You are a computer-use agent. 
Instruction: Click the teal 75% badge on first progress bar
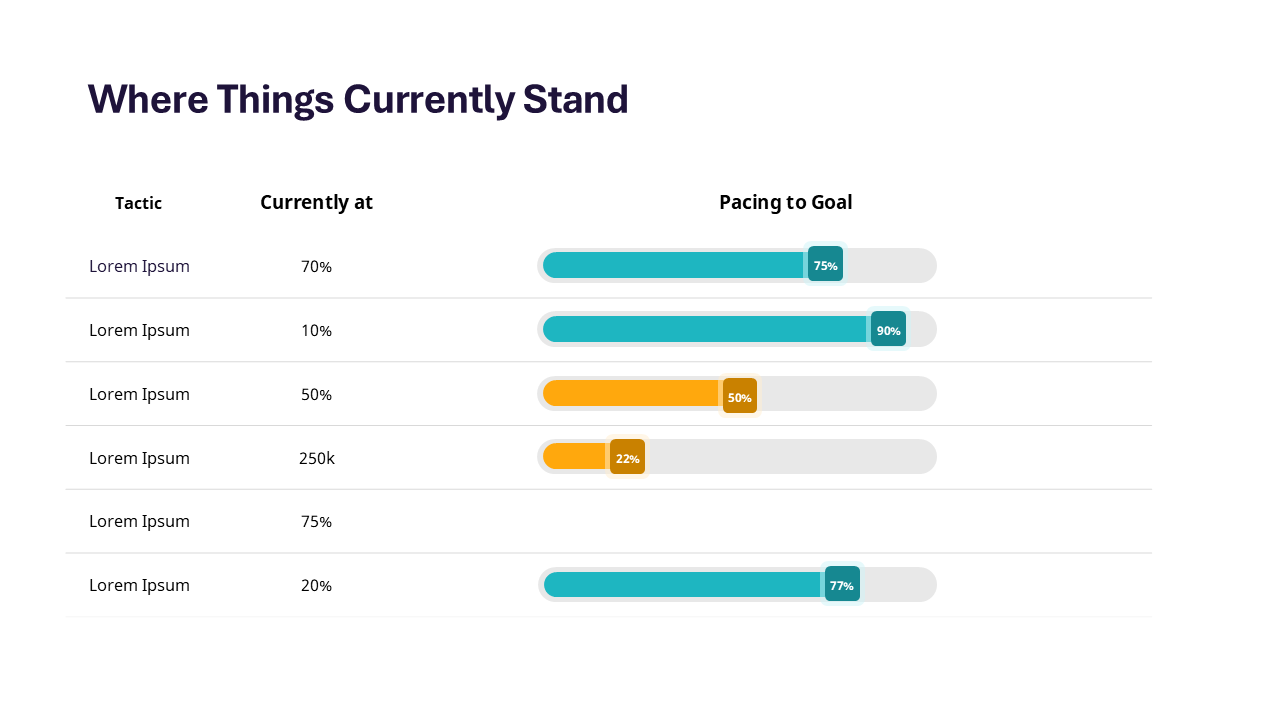coord(825,265)
